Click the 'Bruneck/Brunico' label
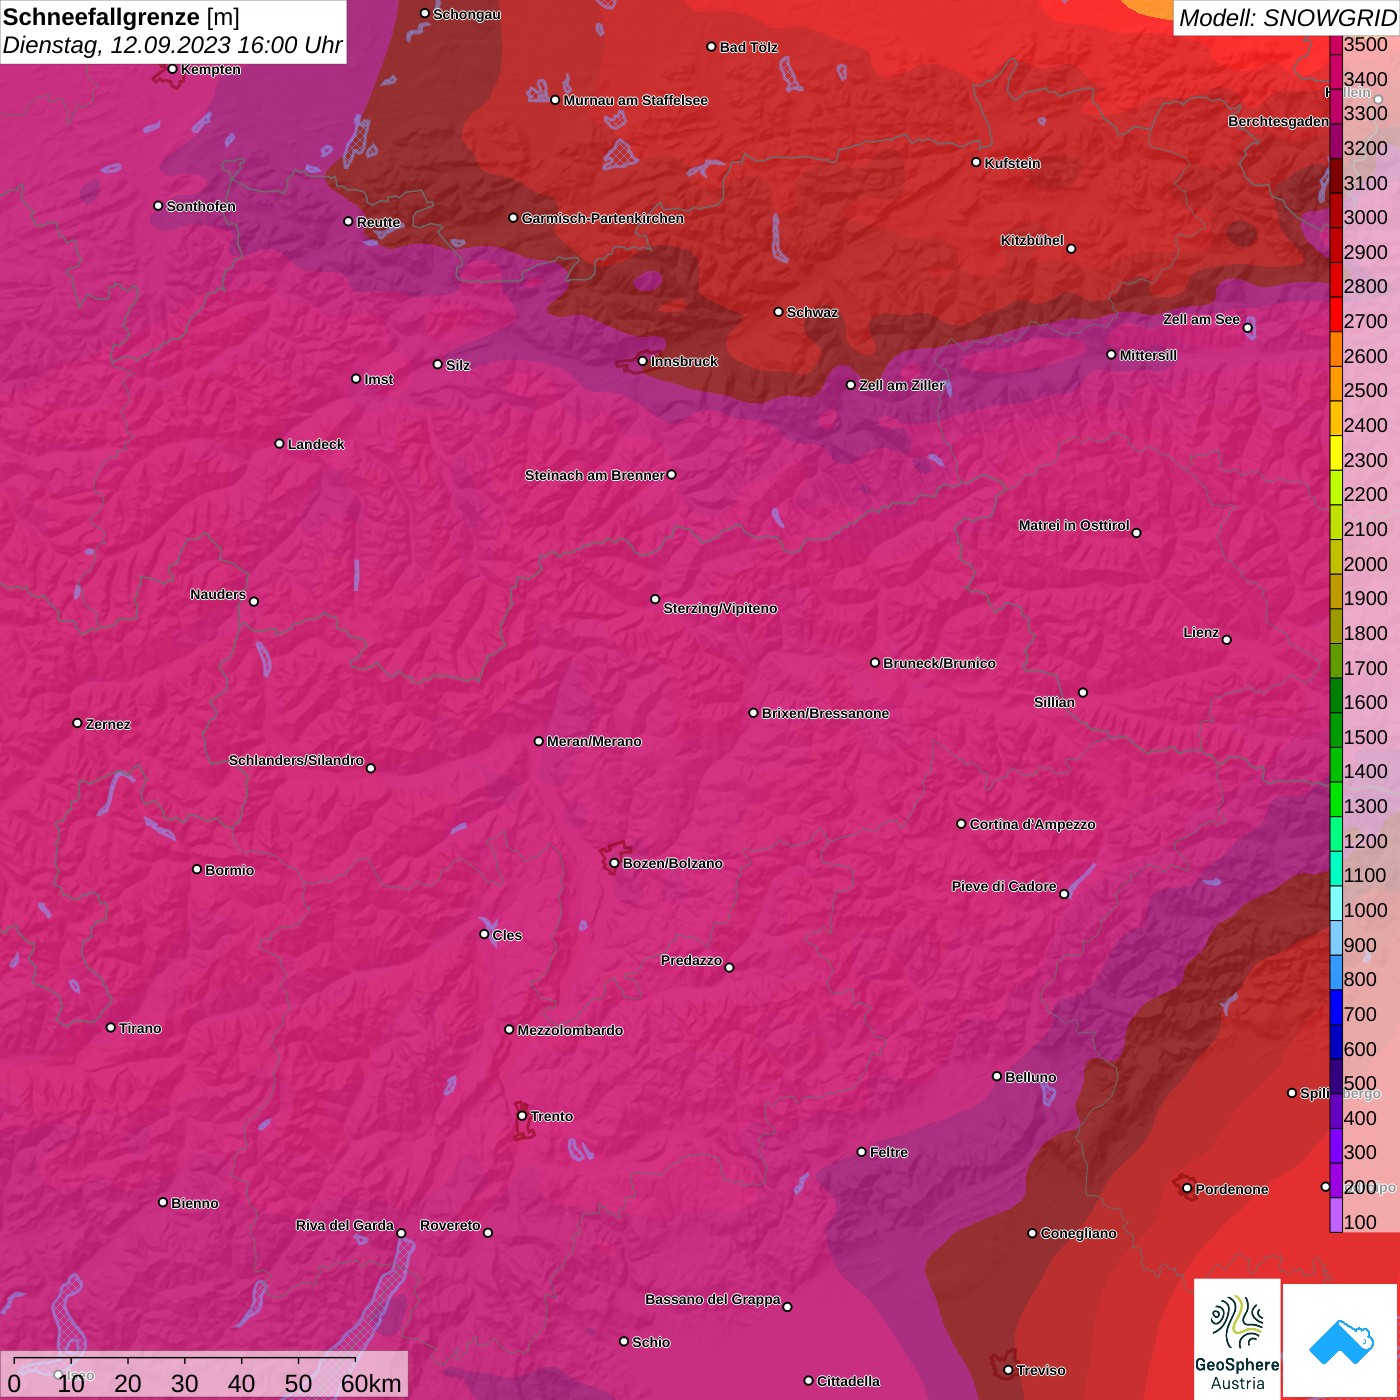Screen dimensions: 1400x1400 [x=939, y=663]
